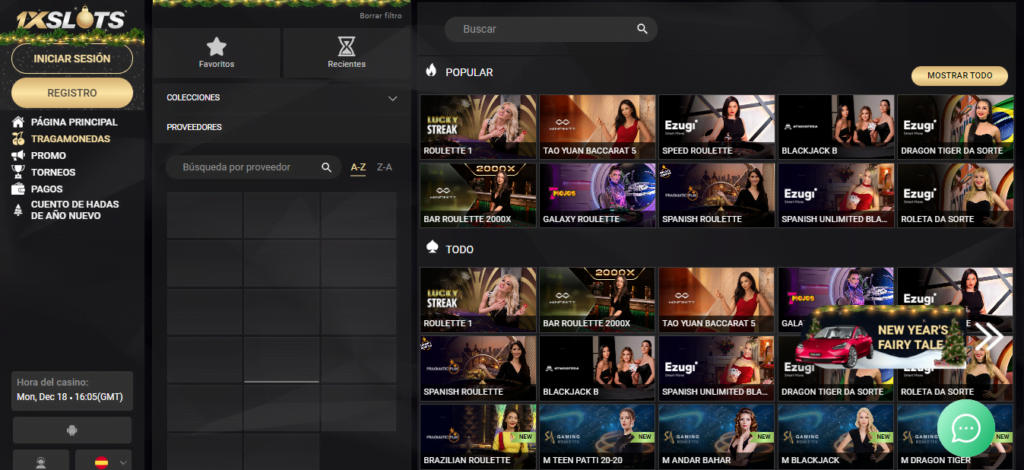The image size is (1024, 470).
Task: Open Spanish Roulette in Popular section
Action: tap(716, 195)
